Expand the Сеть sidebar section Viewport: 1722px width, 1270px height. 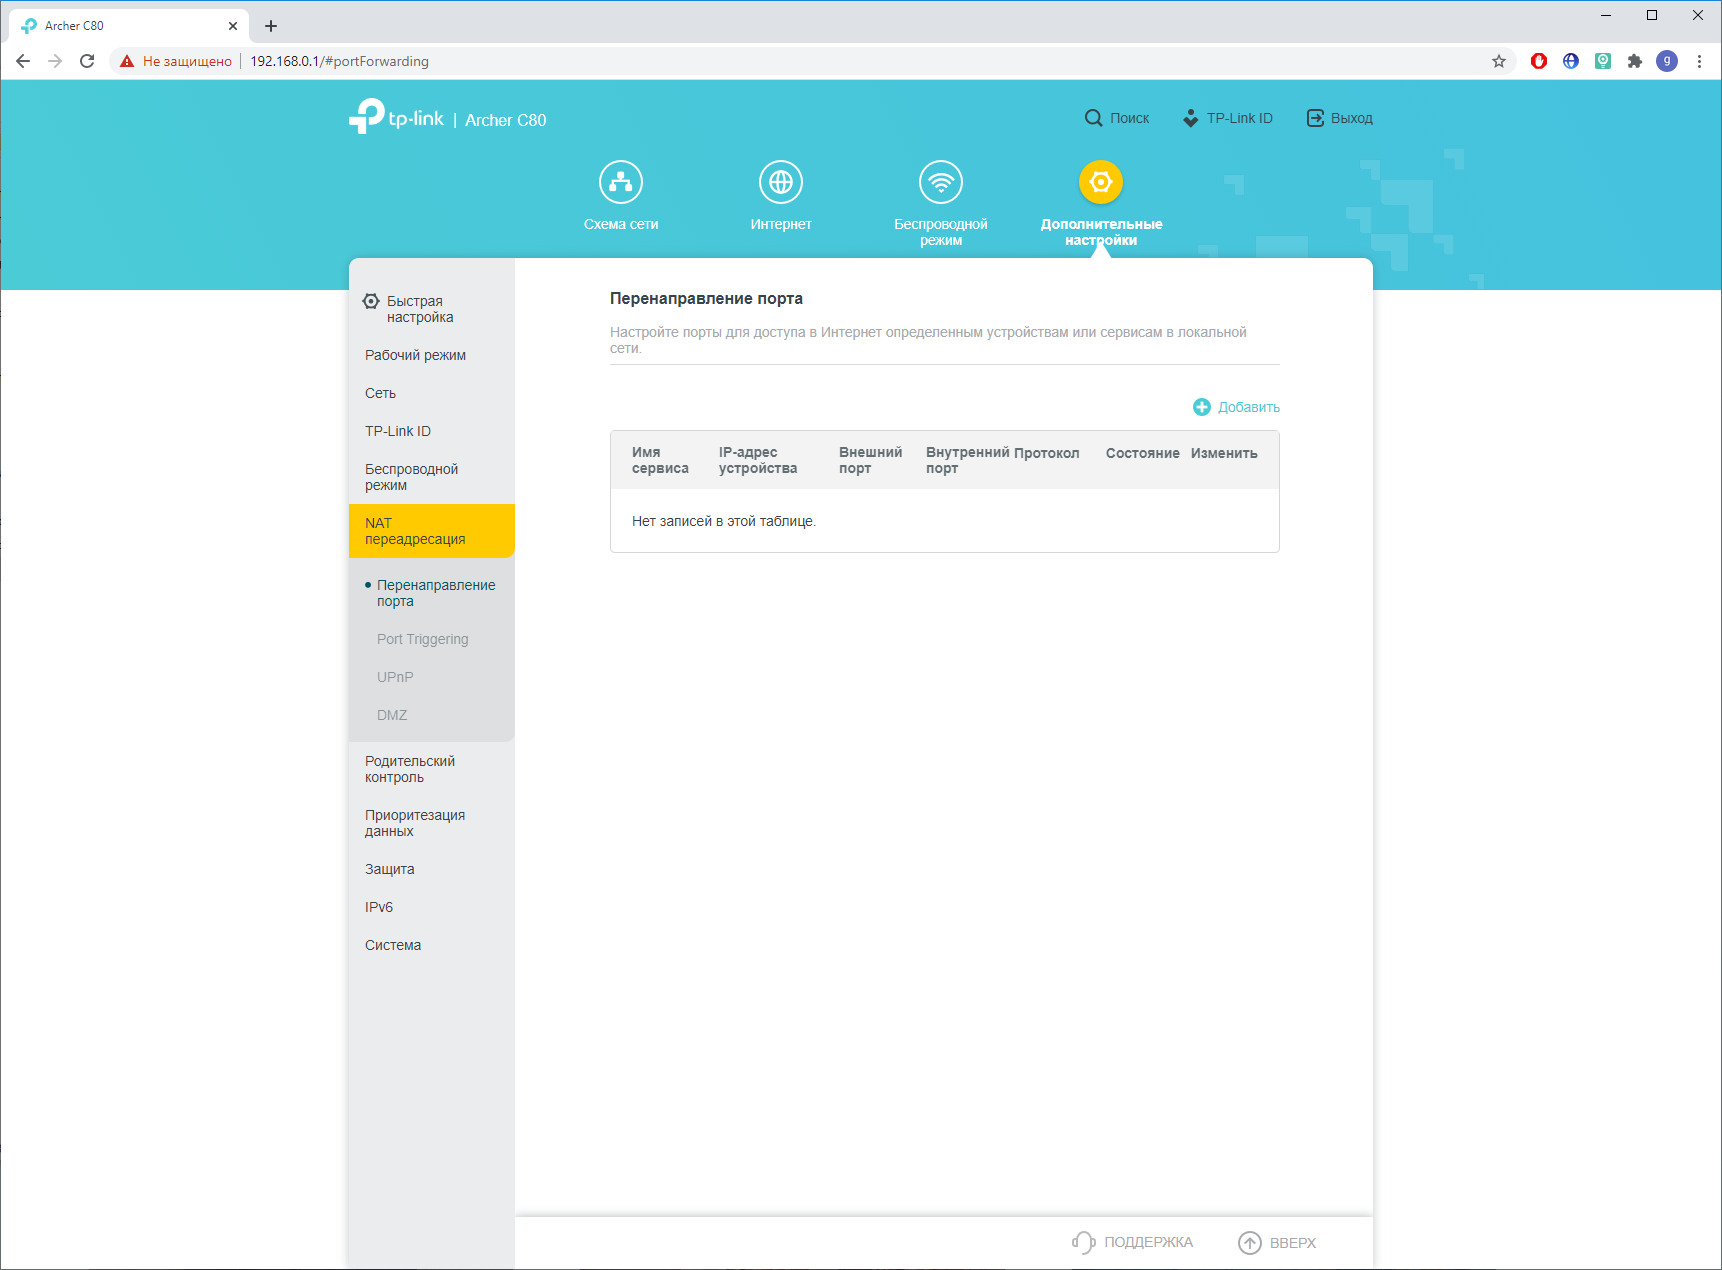click(381, 393)
